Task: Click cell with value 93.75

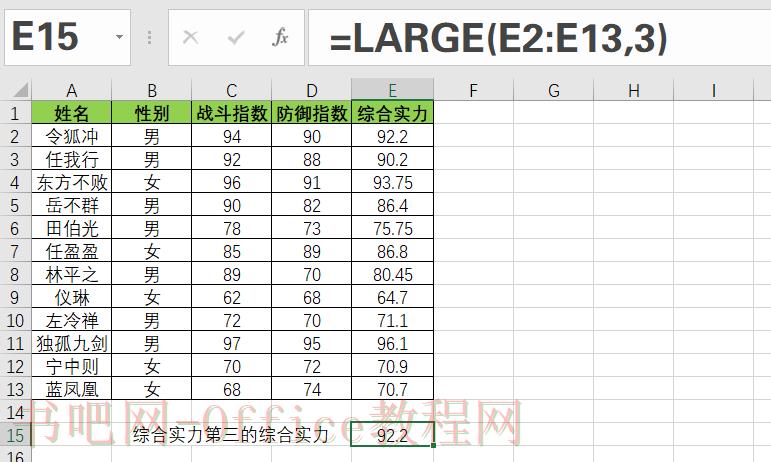Action: point(392,182)
